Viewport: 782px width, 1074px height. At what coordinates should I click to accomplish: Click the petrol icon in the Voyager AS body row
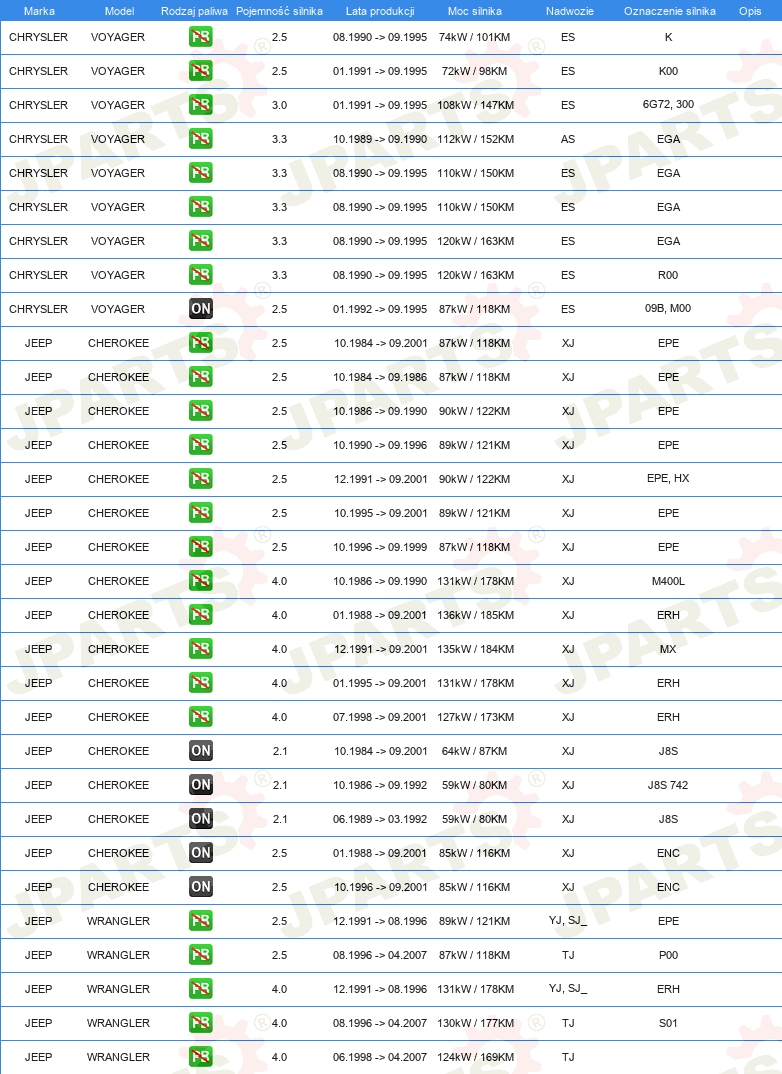201,139
